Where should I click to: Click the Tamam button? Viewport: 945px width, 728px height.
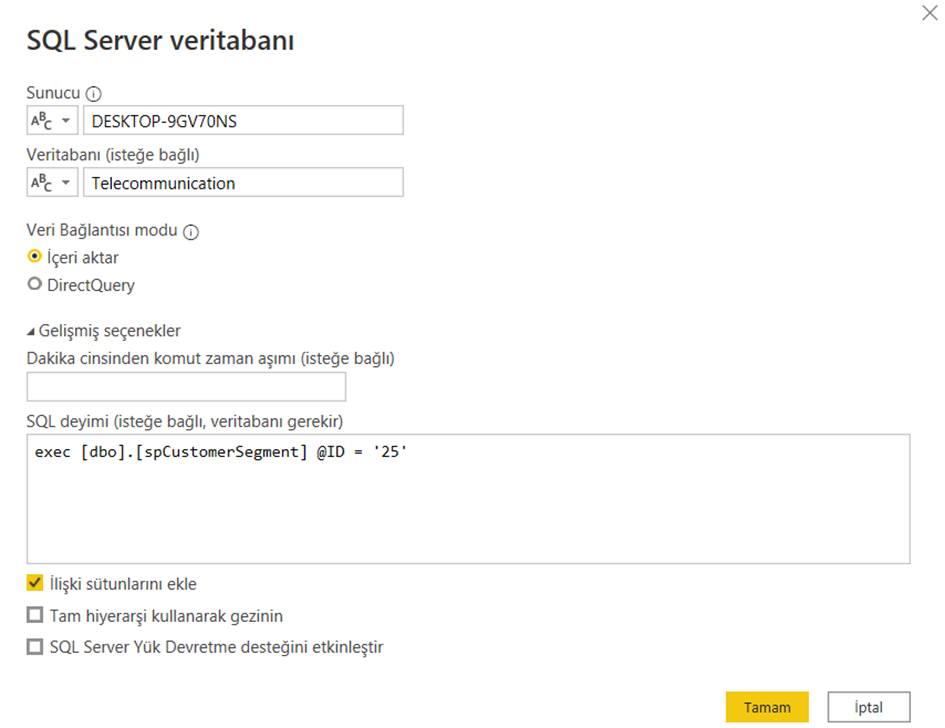[x=768, y=706]
